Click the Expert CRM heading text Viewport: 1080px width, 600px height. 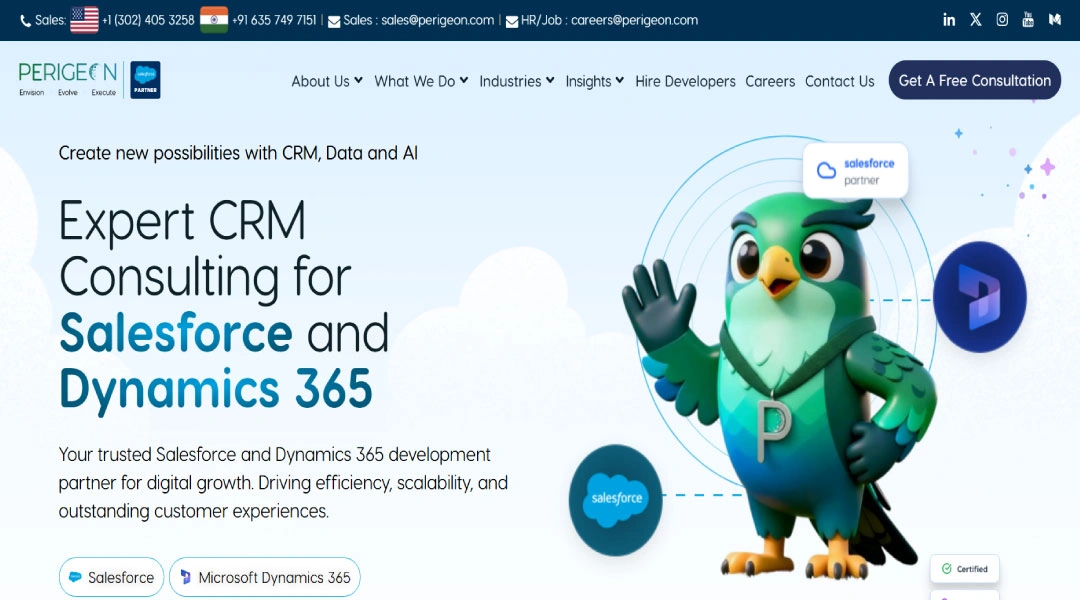183,222
